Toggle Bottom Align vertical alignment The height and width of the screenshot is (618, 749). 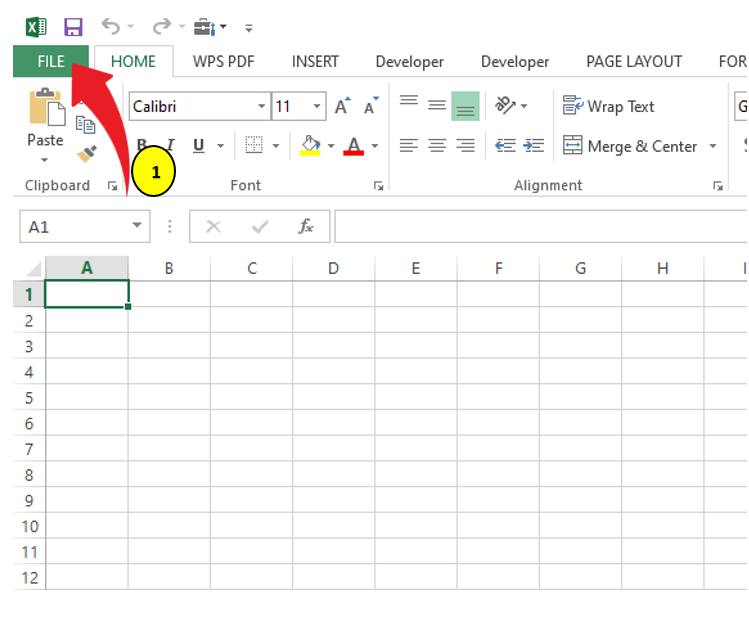coord(465,106)
